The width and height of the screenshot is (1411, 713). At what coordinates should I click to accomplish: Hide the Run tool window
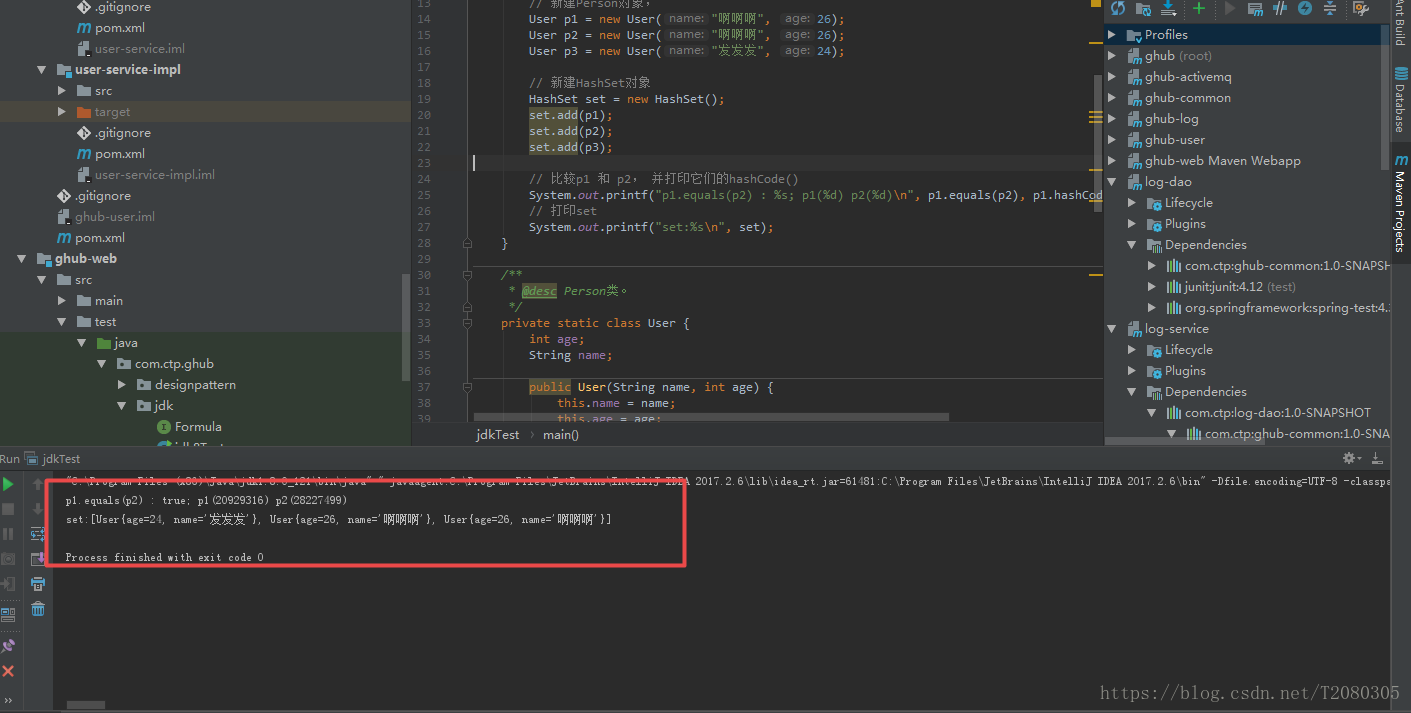(1378, 458)
